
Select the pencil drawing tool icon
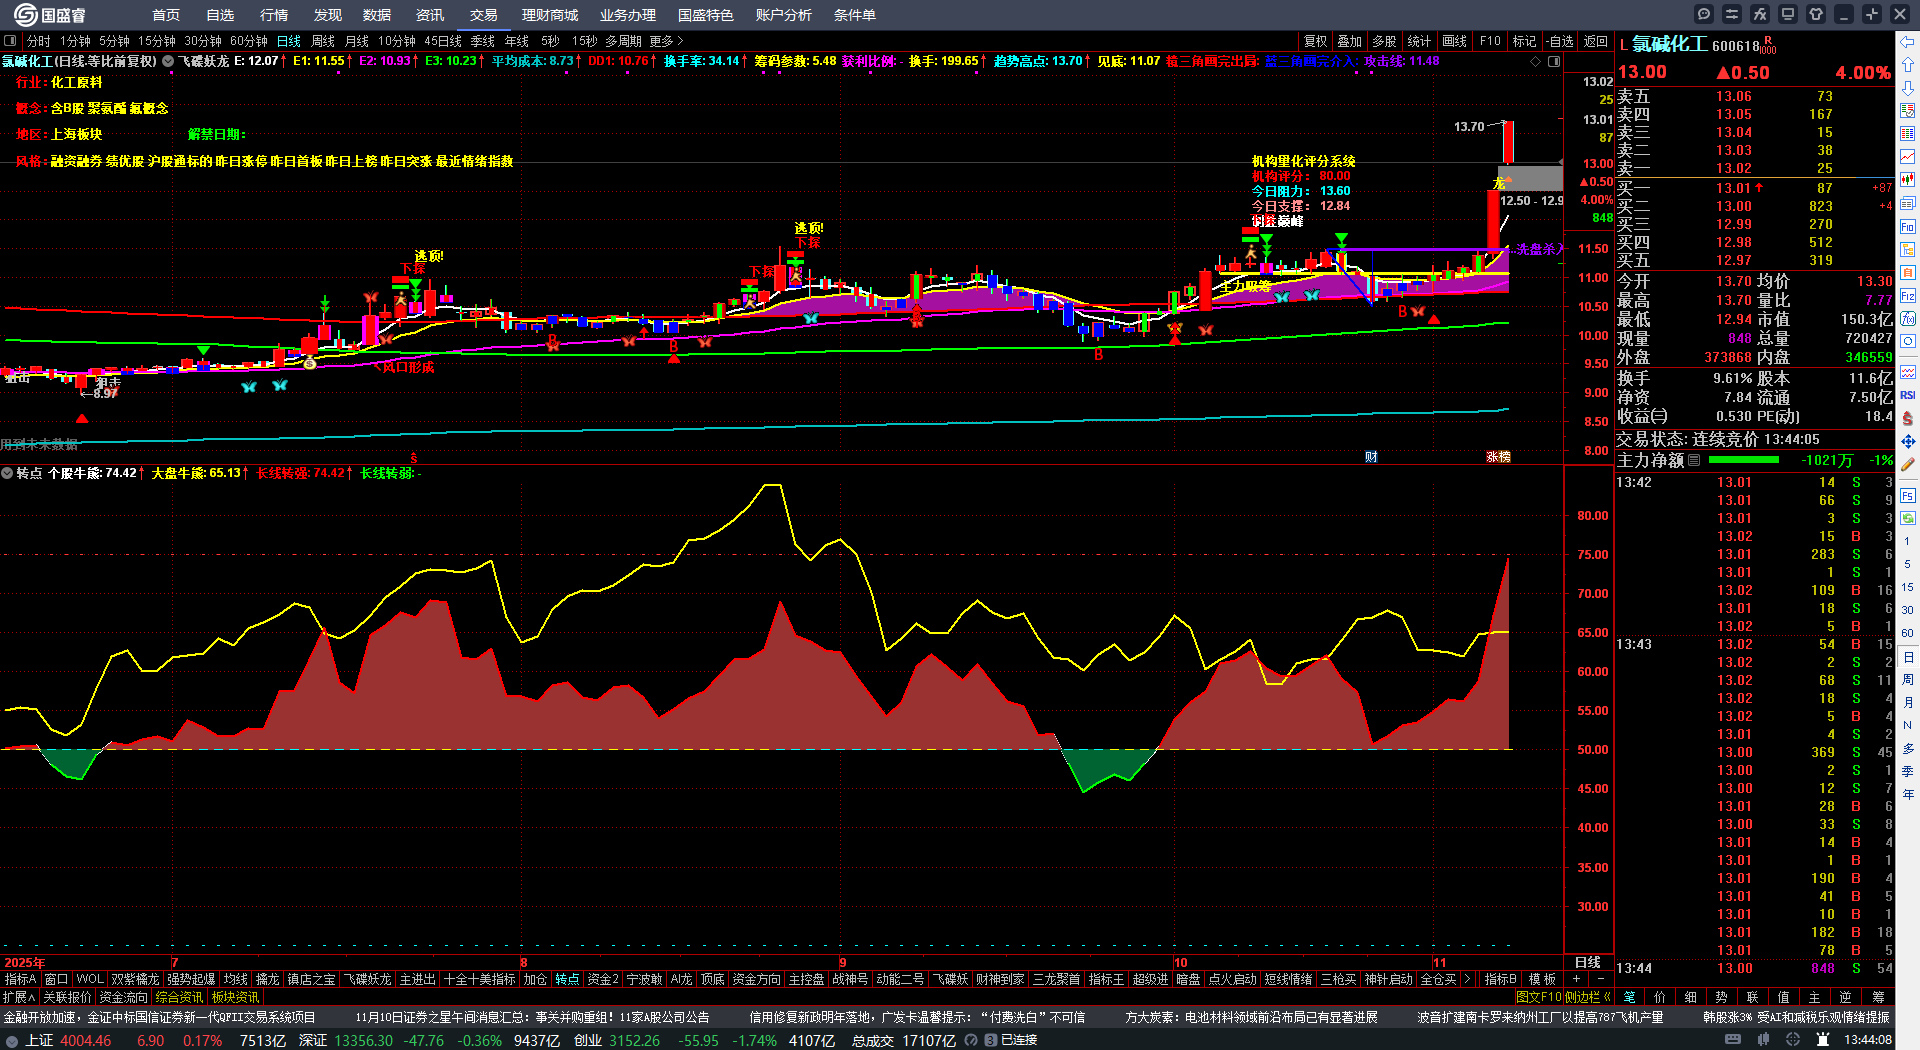click(x=1908, y=465)
